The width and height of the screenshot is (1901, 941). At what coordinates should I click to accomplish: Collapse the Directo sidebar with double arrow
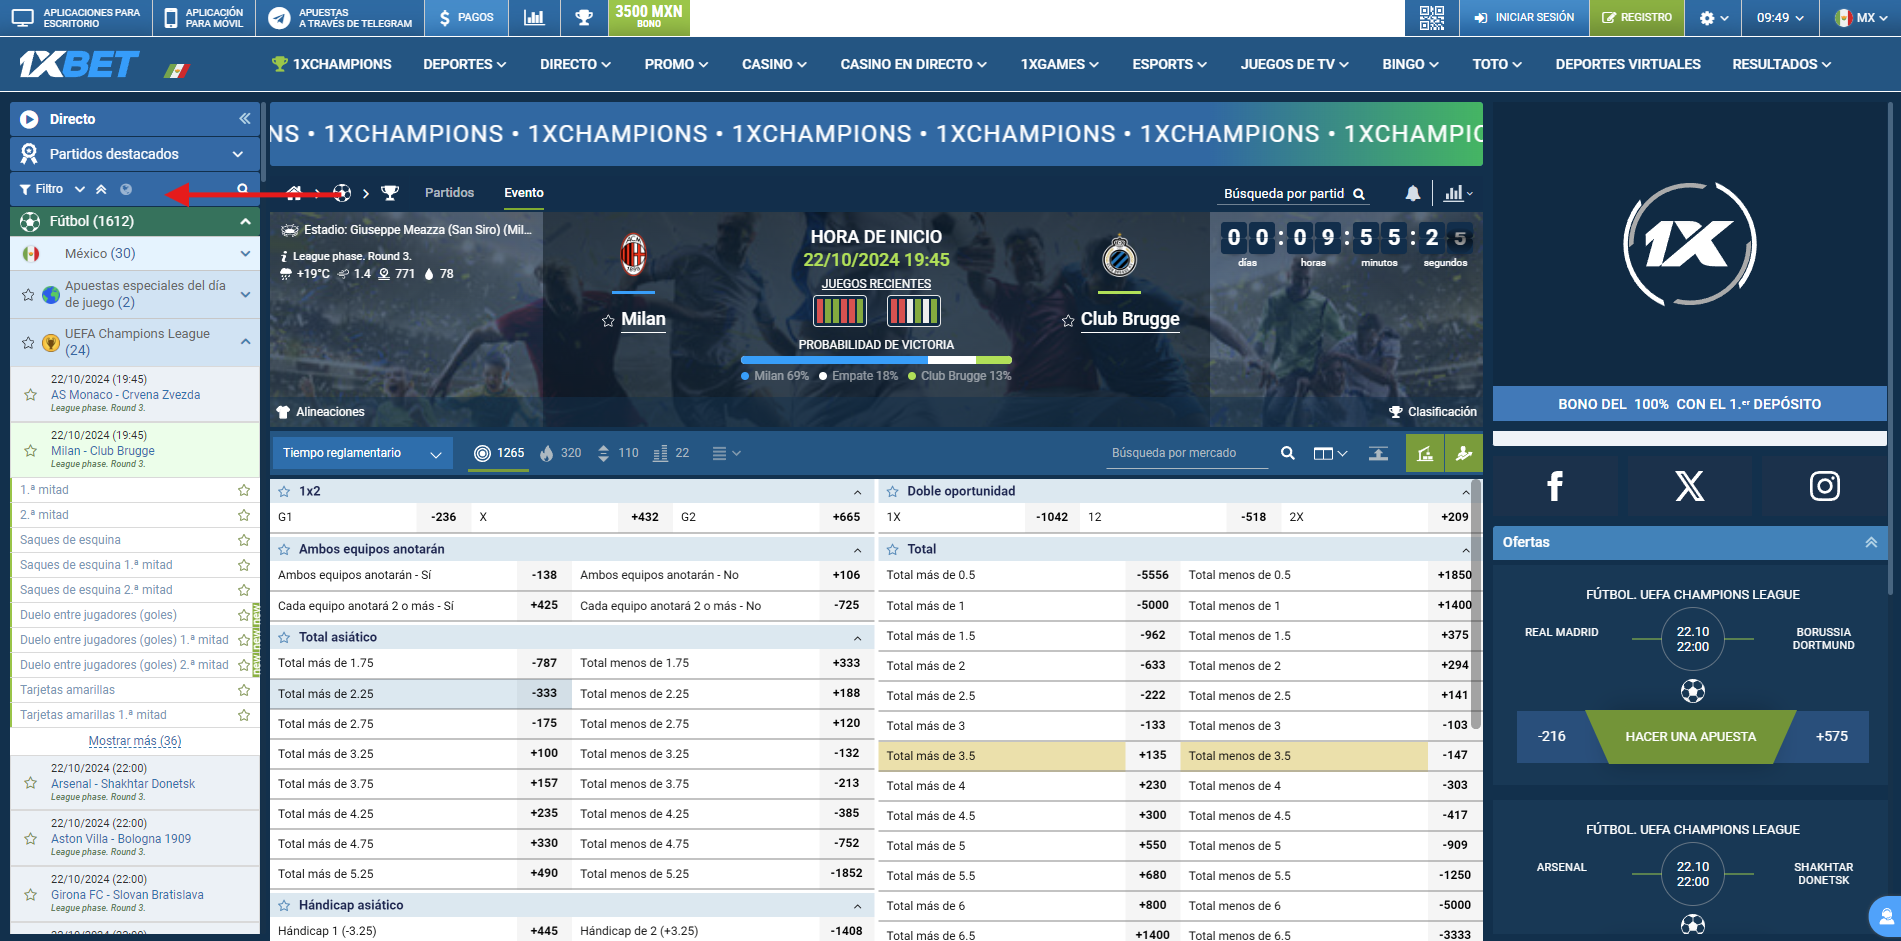tap(244, 118)
